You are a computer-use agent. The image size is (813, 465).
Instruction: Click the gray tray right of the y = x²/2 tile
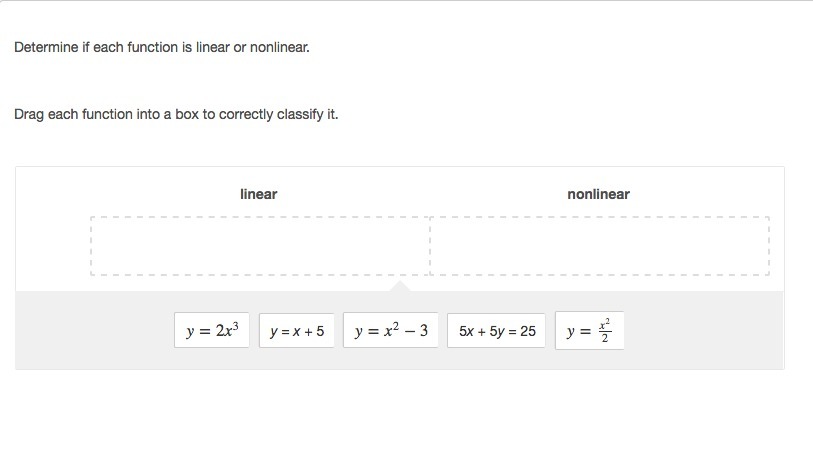click(700, 331)
